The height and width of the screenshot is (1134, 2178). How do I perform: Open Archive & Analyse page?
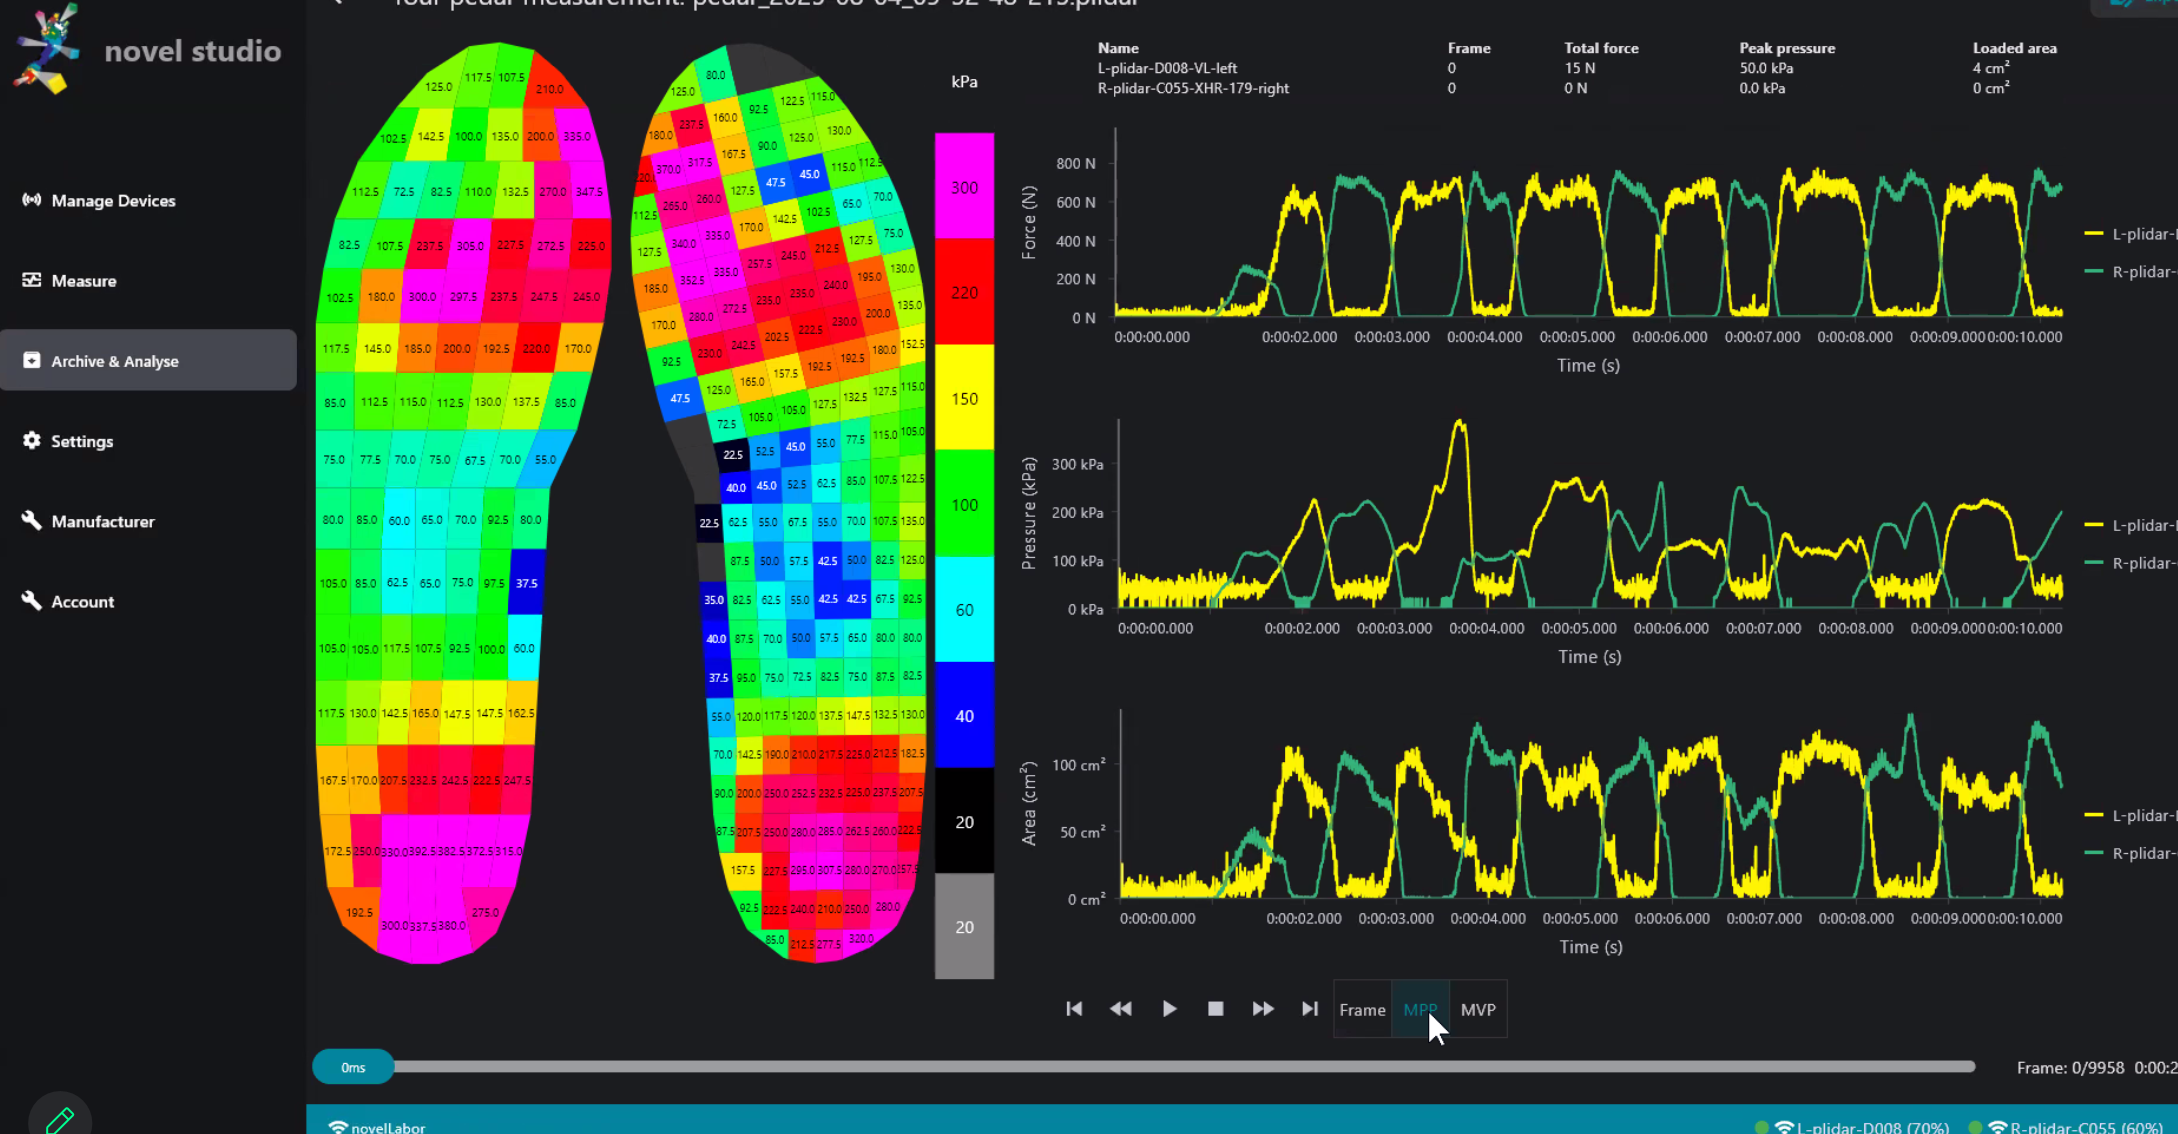115,361
